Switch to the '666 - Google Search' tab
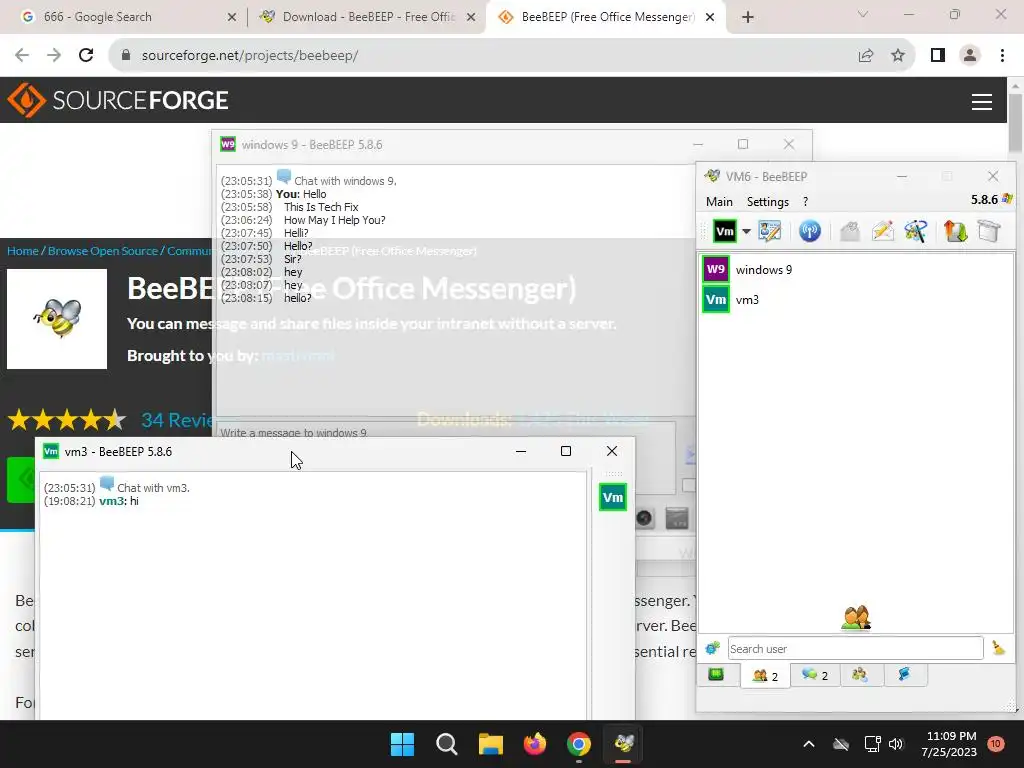The image size is (1024, 768). point(124,17)
